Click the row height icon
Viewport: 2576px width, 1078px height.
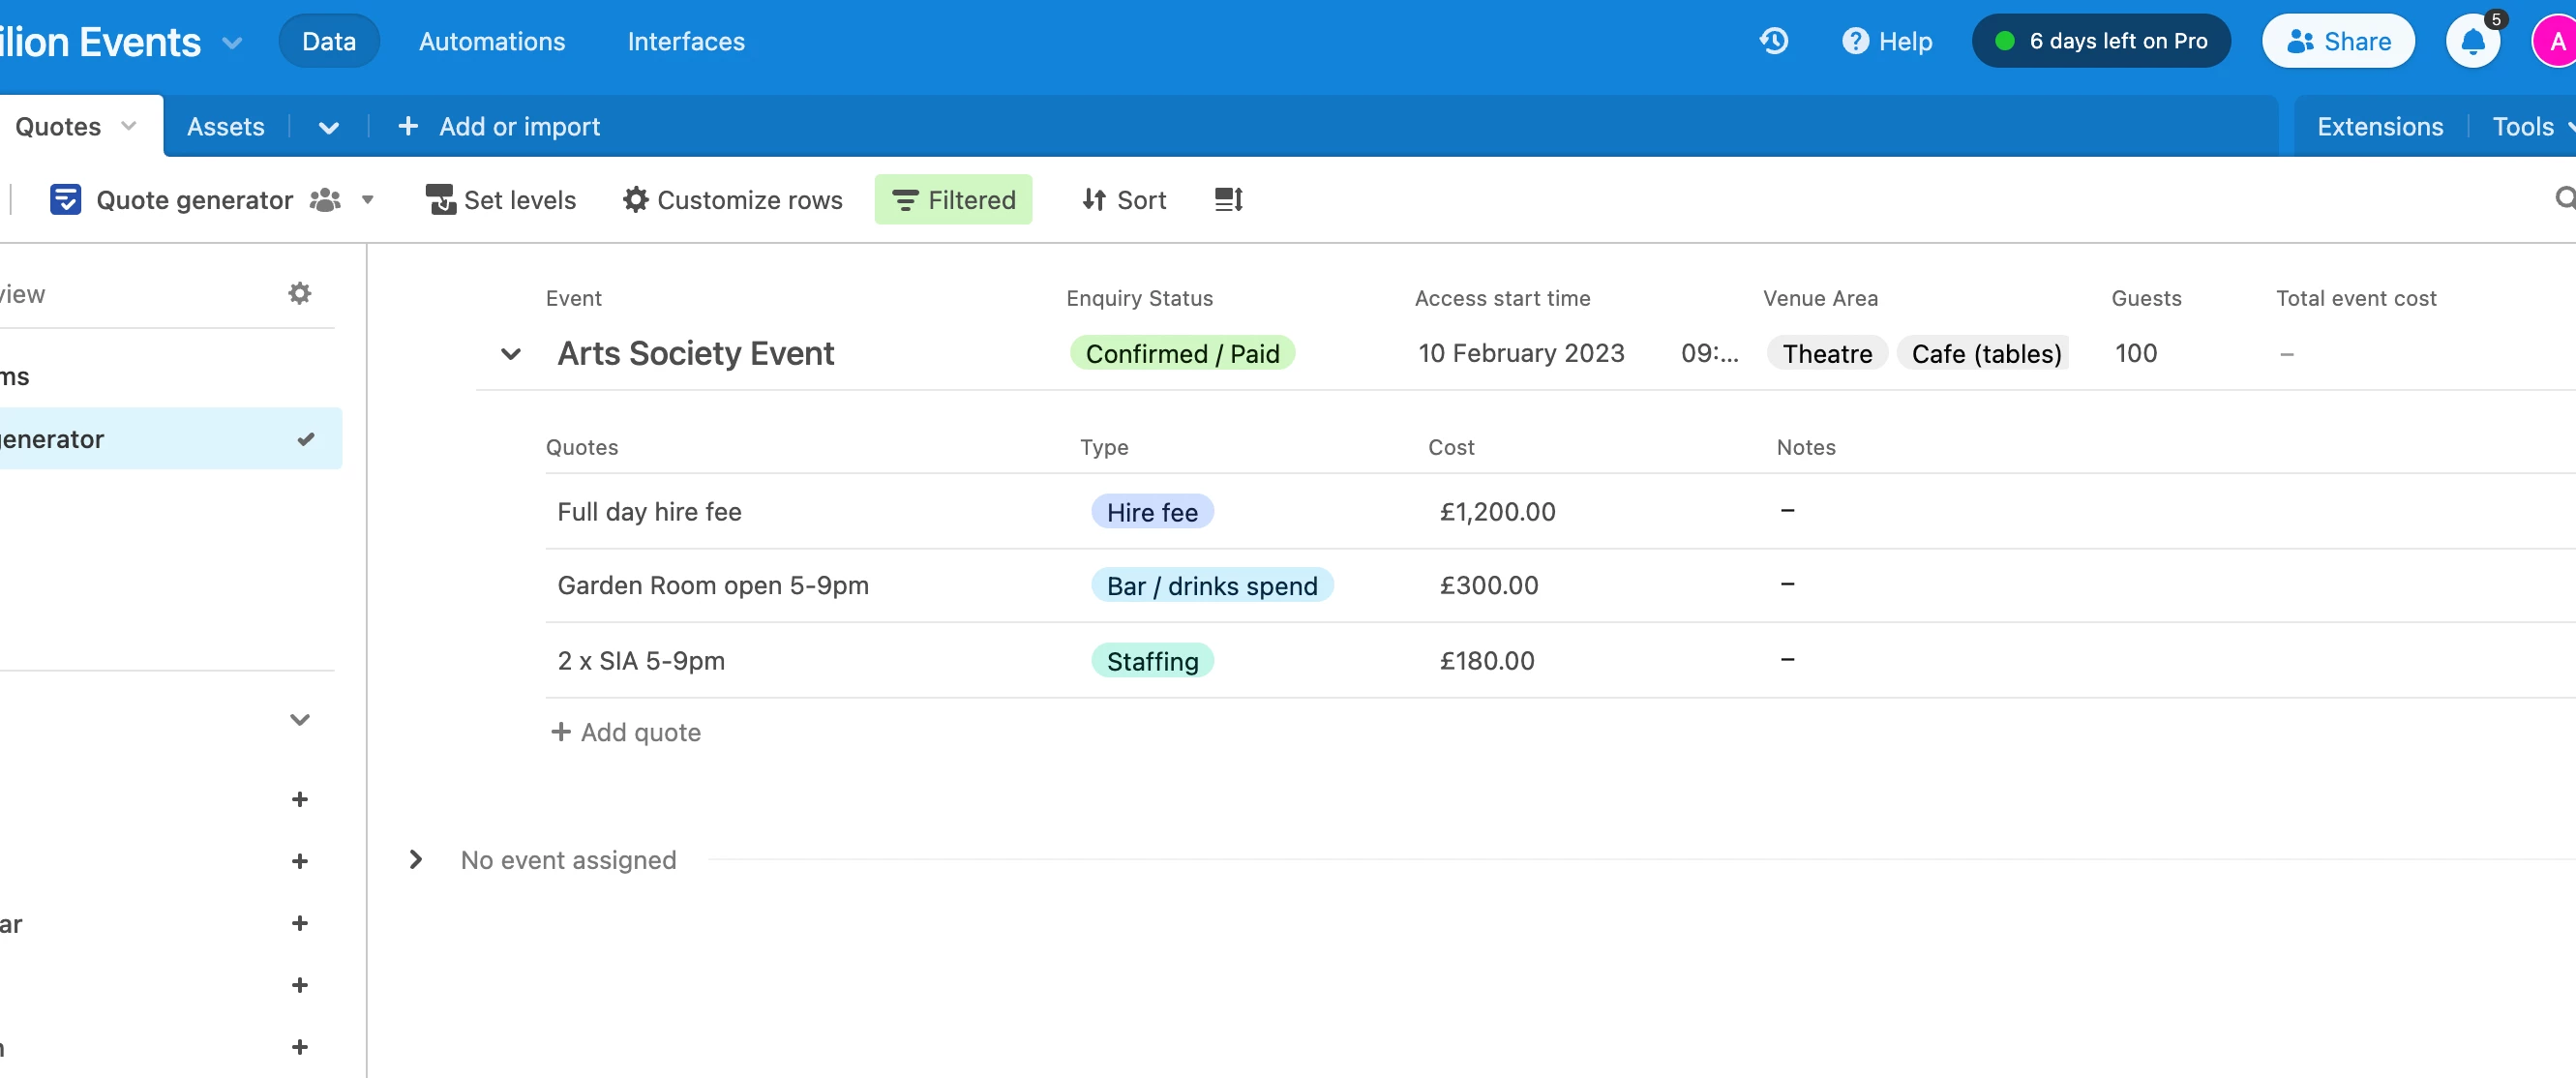[x=1228, y=200]
